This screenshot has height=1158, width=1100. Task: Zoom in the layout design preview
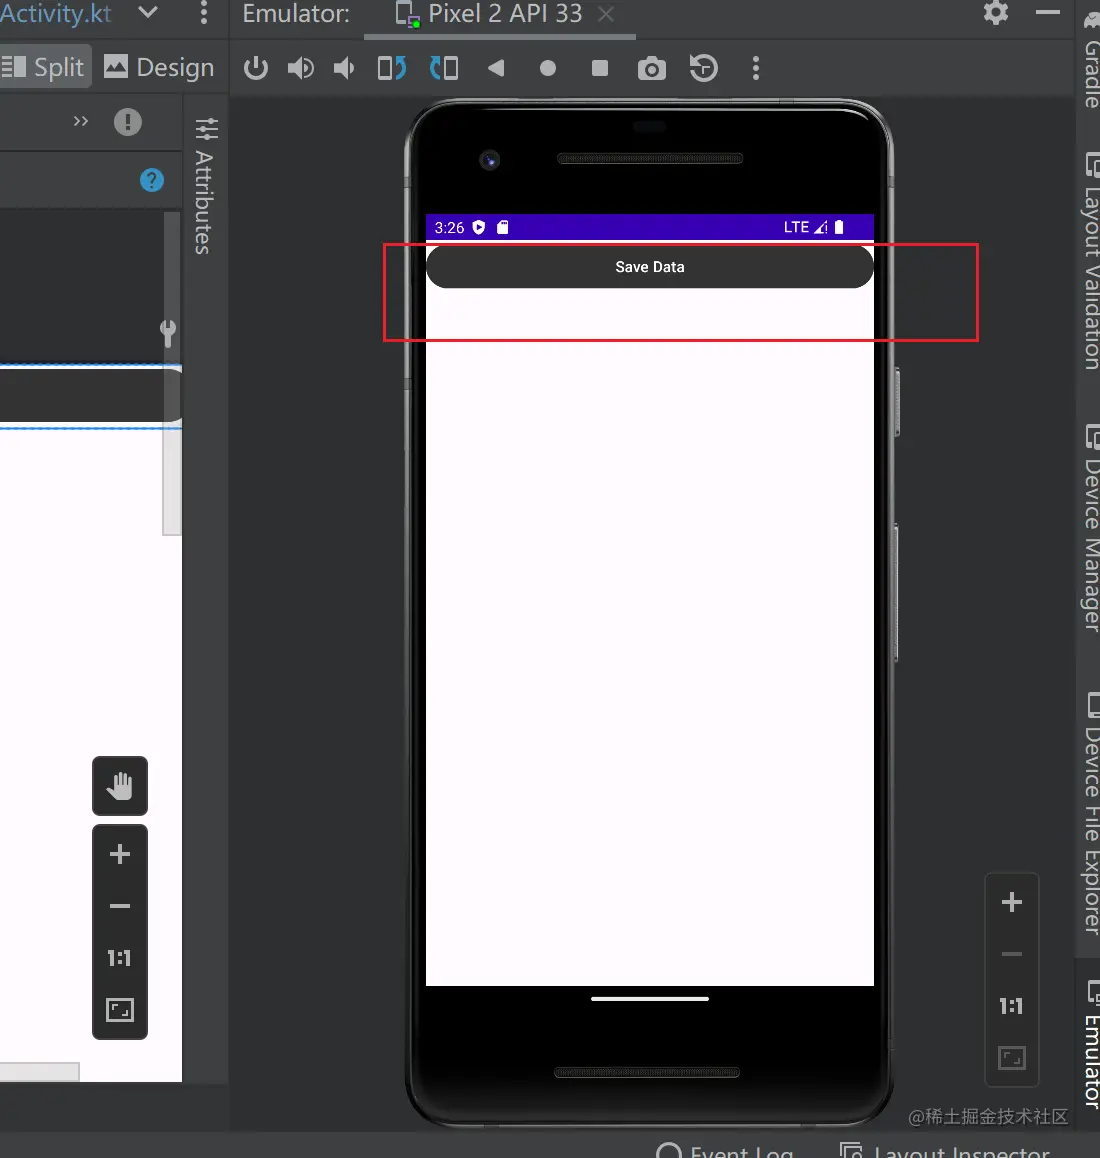(120, 854)
